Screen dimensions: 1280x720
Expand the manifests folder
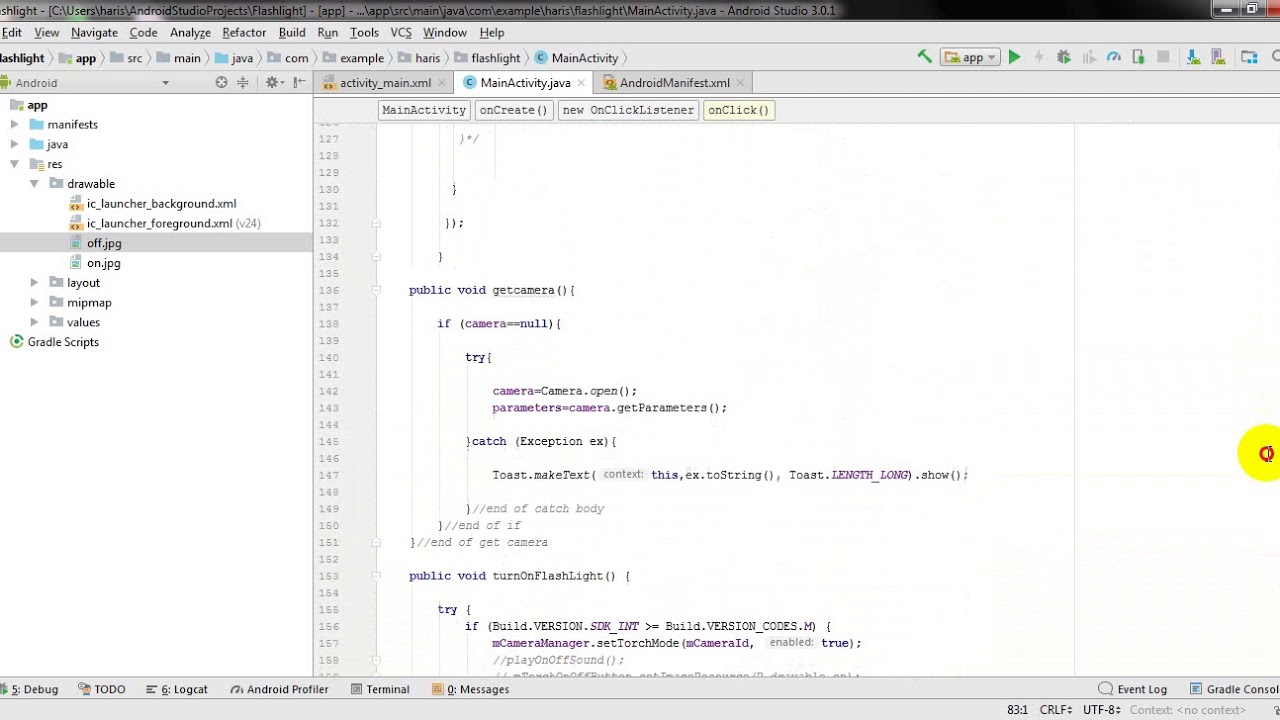(14, 125)
